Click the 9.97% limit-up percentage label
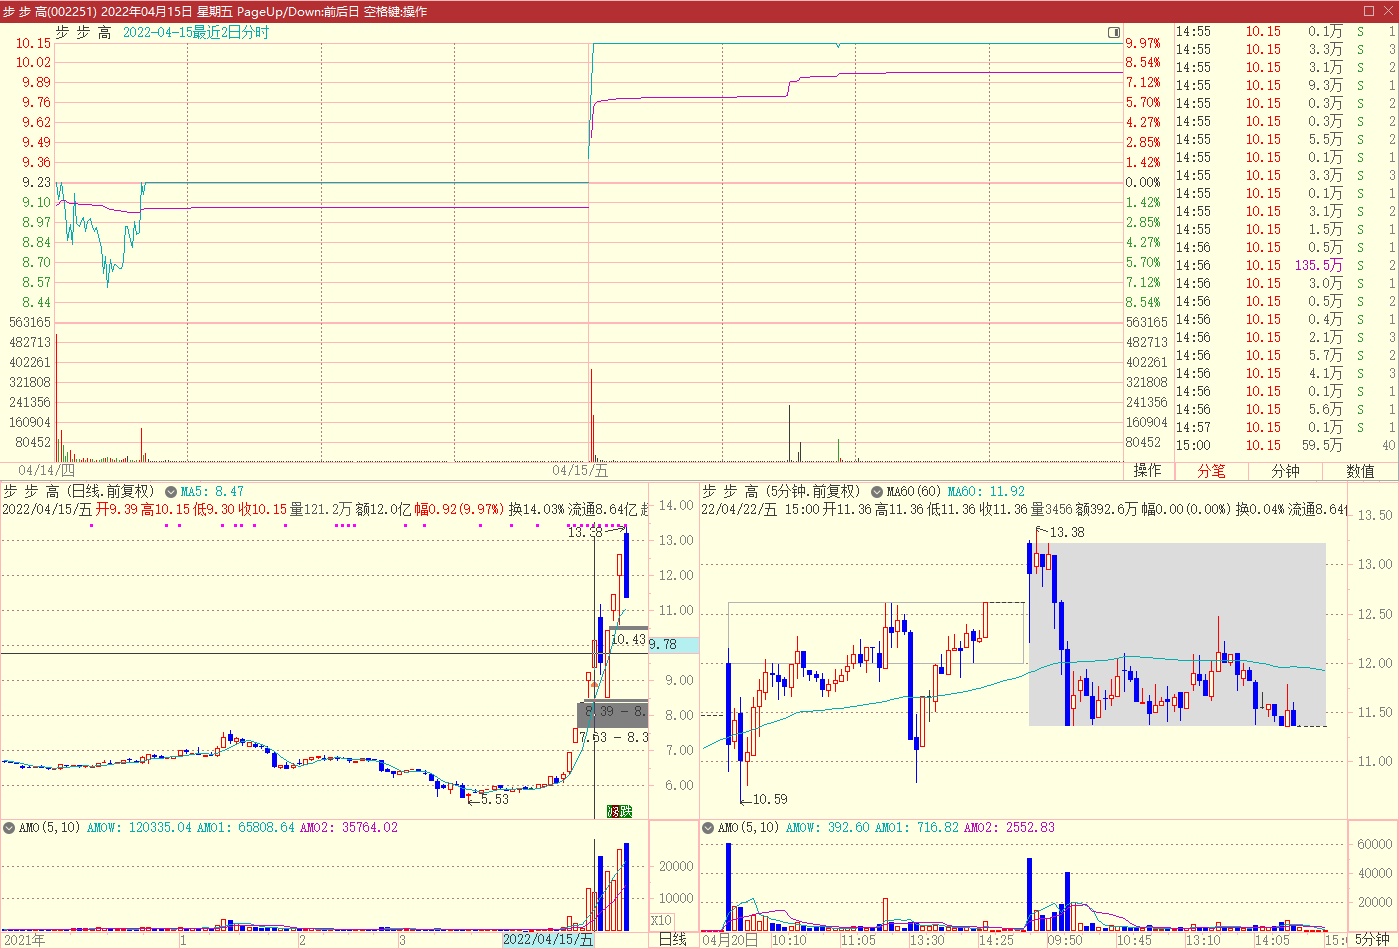Viewport: 1399px width, 949px height. 1143,43
